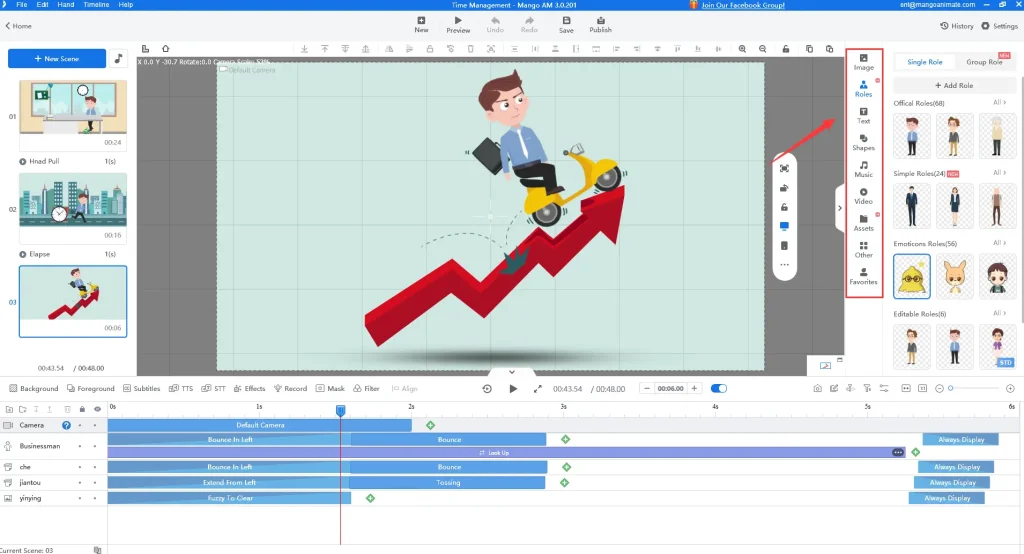Image resolution: width=1024 pixels, height=554 pixels.
Task: Click the Preview icon in top toolbar
Action: coord(458,24)
